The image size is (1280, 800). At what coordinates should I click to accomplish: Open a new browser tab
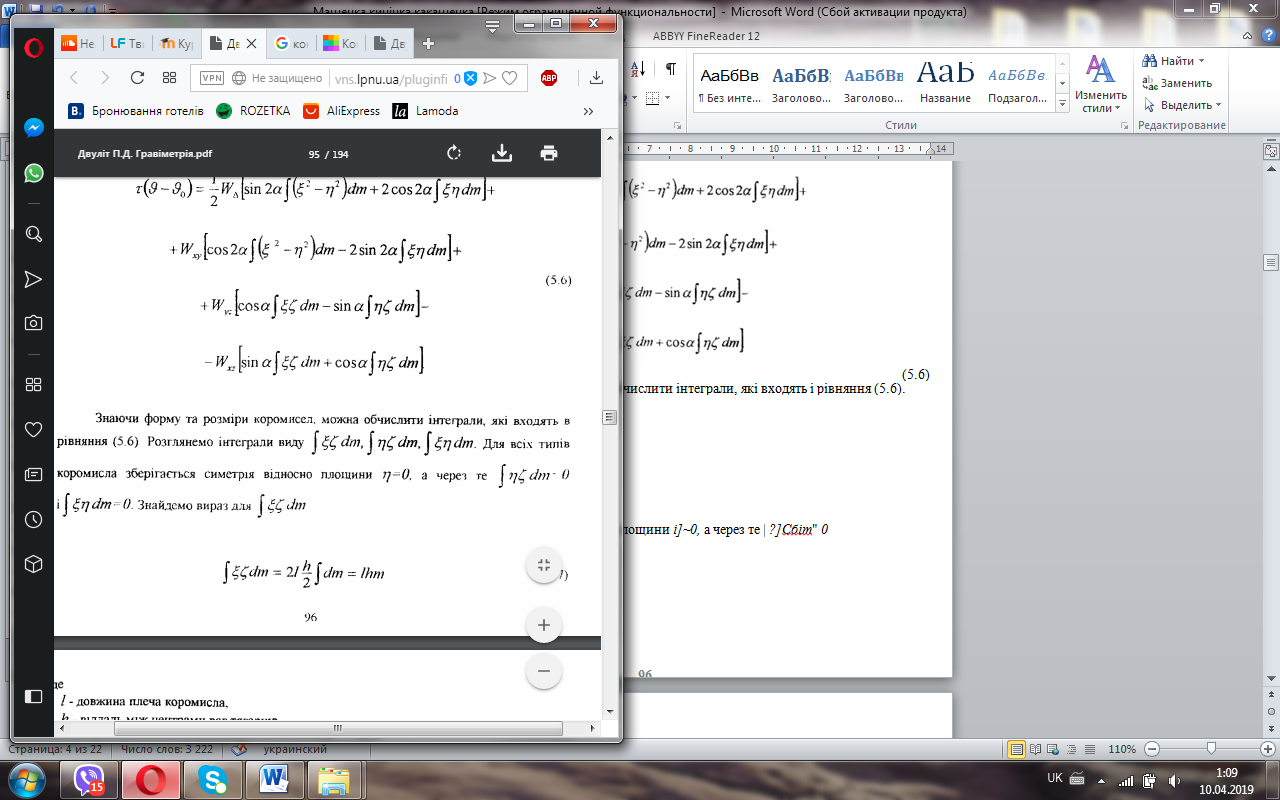(428, 44)
